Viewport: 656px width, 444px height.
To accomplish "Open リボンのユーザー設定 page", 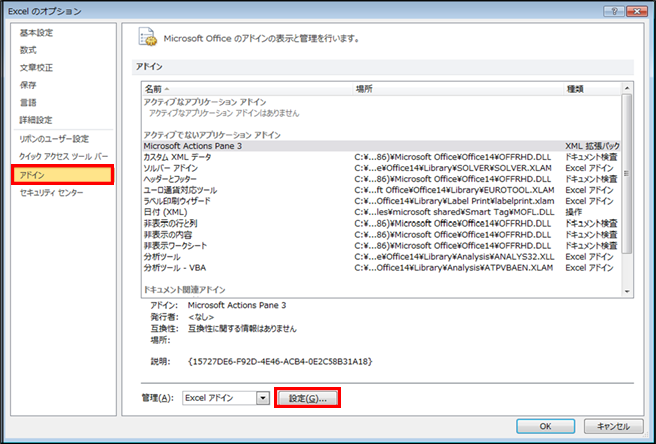I will [x=54, y=139].
